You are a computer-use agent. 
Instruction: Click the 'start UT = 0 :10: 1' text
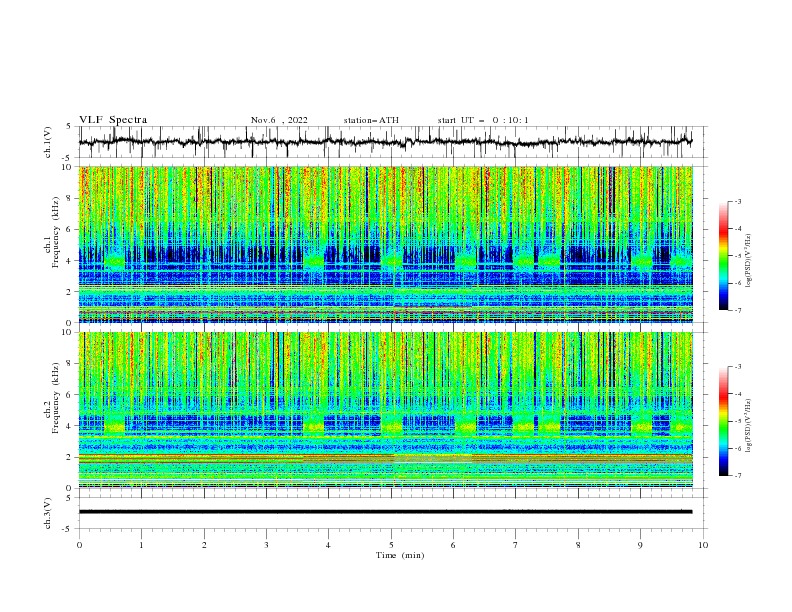[483, 120]
